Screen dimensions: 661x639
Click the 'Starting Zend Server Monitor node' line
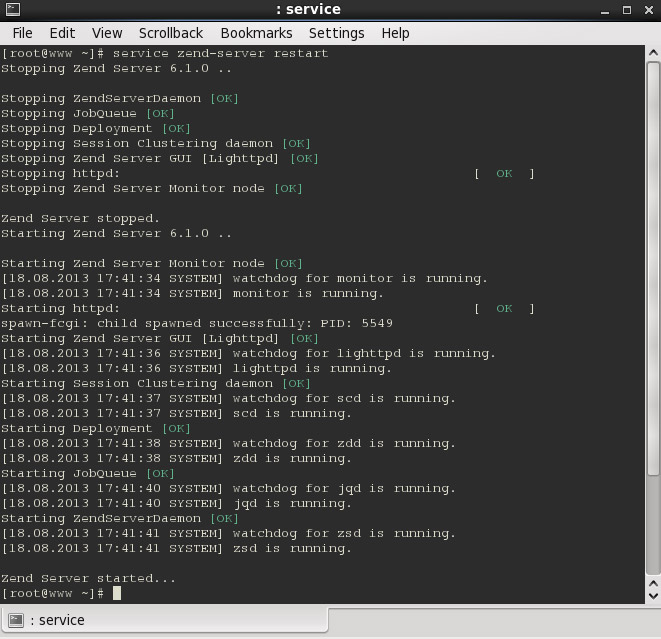click(x=152, y=263)
